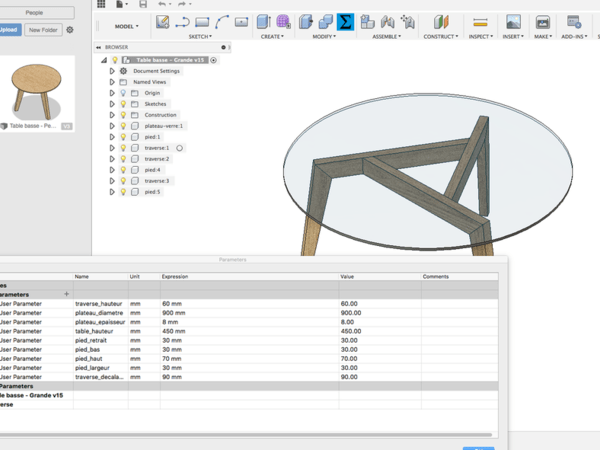Hide the pied:4 component
This screenshot has width=600, height=450.
pos(123,170)
